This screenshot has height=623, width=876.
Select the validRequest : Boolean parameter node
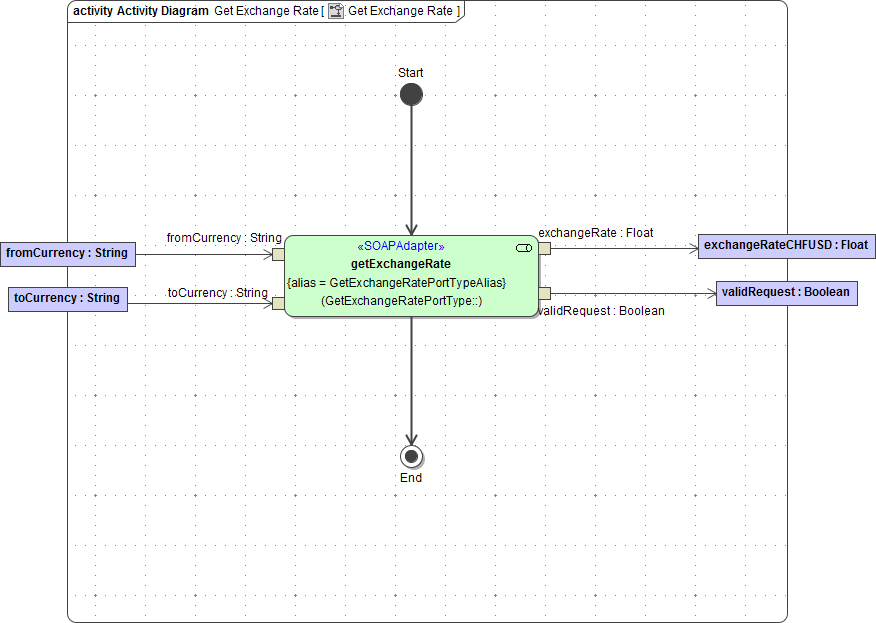click(x=788, y=292)
